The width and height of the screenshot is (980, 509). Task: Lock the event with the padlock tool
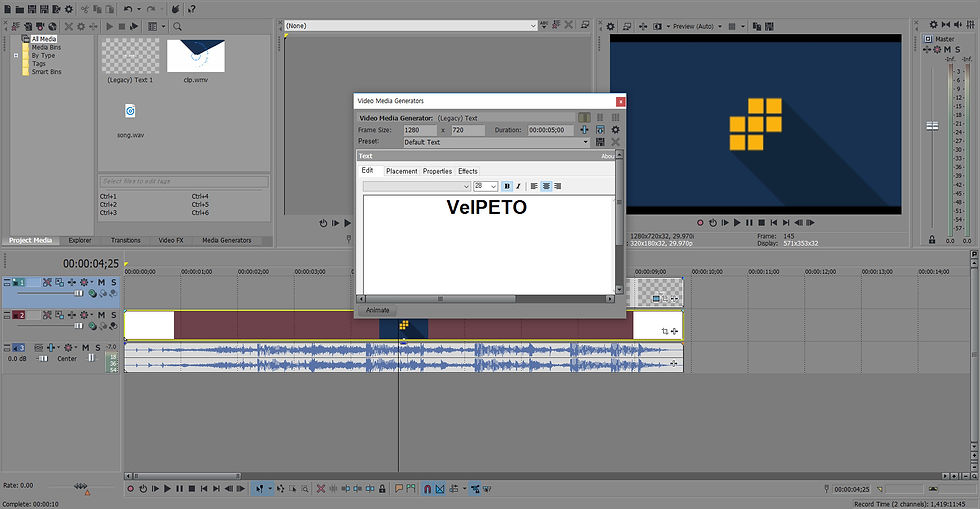382,488
